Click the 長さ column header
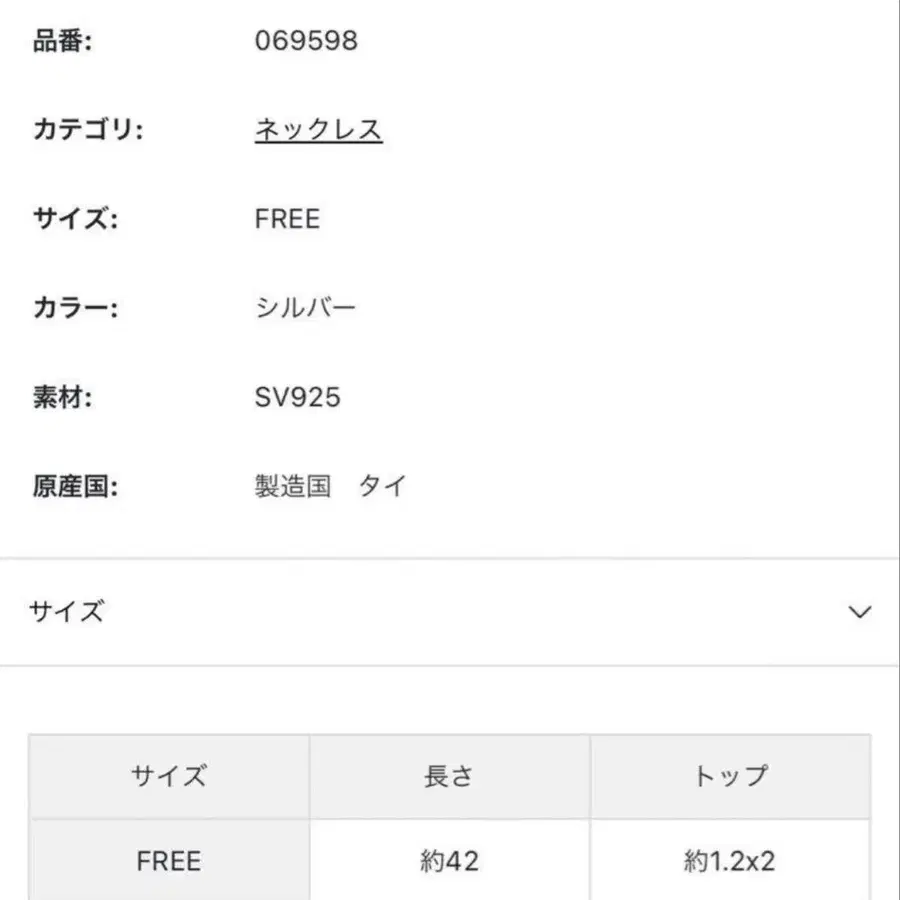 (449, 776)
